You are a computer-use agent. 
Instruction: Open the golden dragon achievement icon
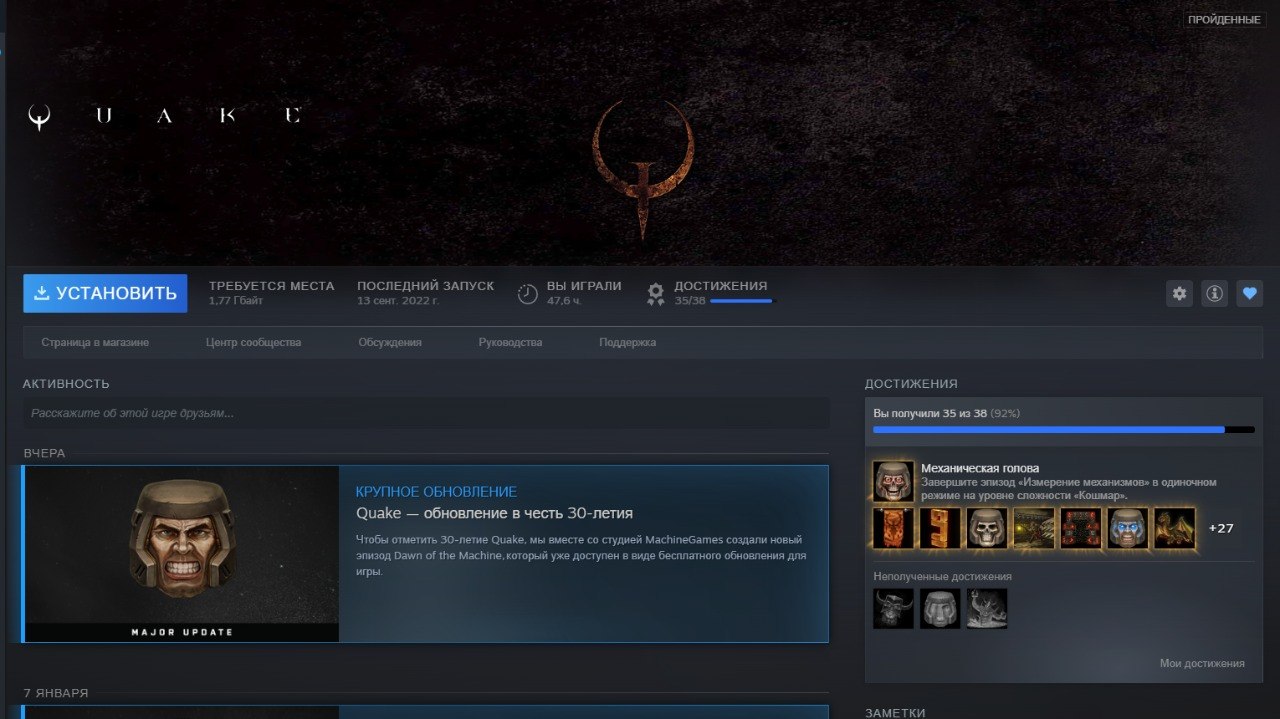click(x=1175, y=528)
